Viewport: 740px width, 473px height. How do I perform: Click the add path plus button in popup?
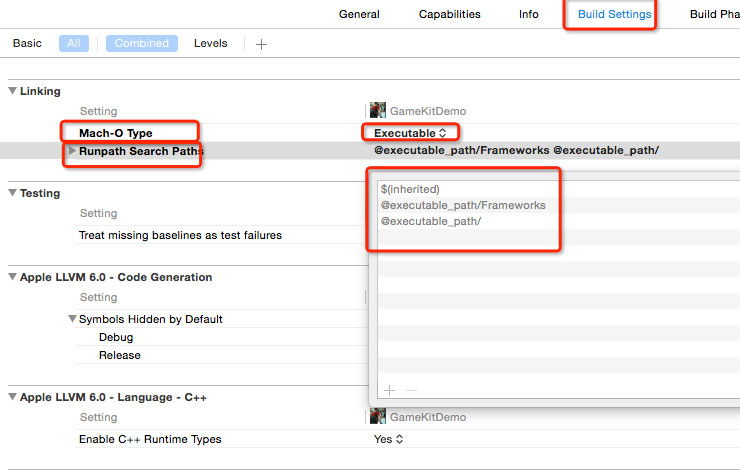click(x=389, y=390)
